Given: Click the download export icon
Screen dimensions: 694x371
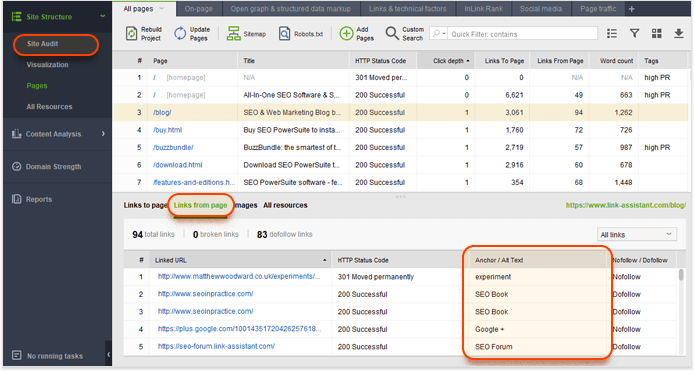Looking at the screenshot, I should (x=679, y=34).
